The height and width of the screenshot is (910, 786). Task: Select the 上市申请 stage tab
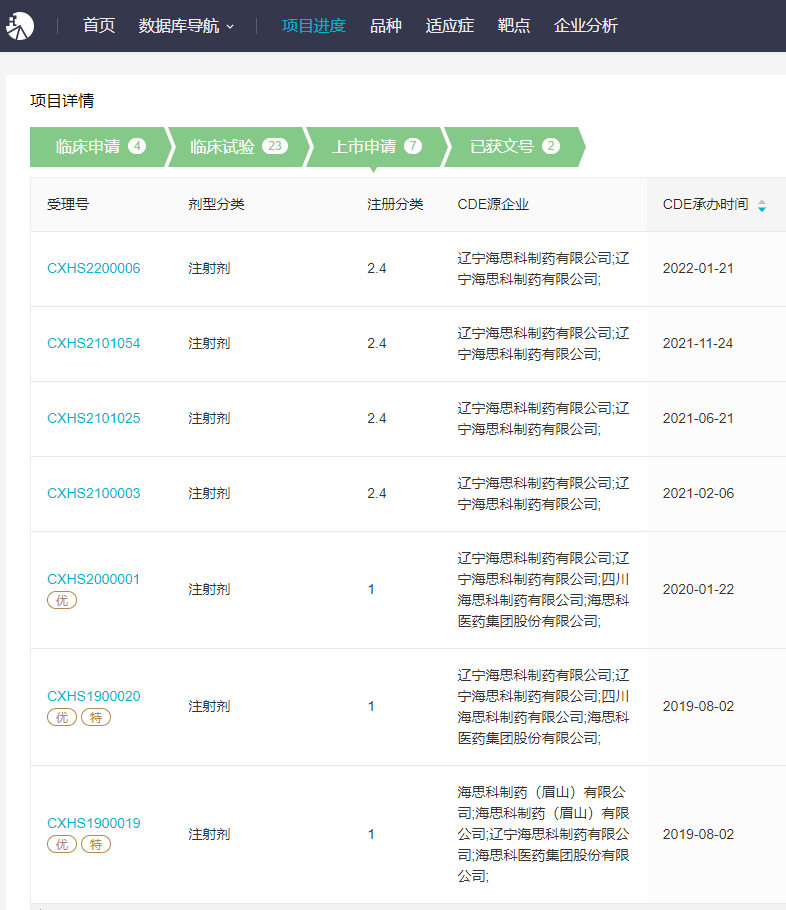[x=375, y=147]
